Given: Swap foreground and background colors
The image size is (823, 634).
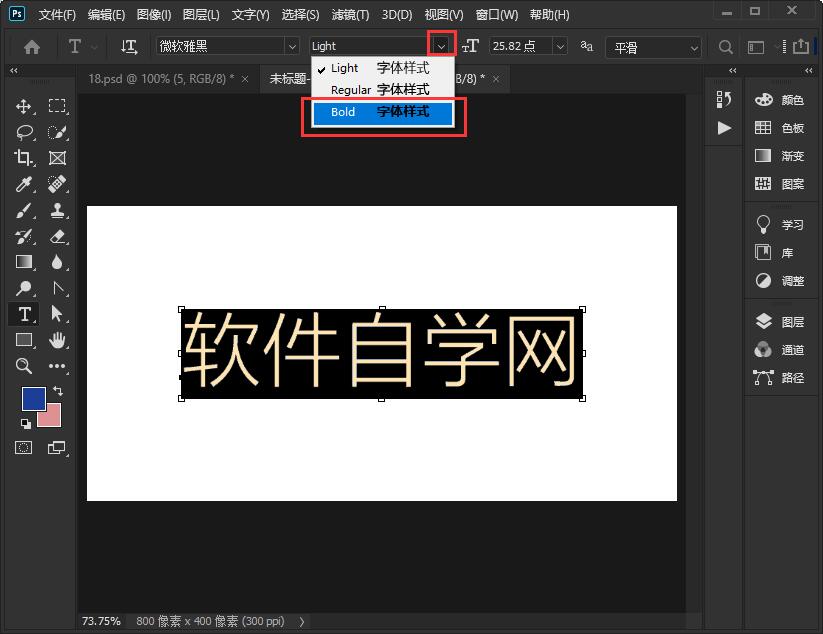Looking at the screenshot, I should coord(58,391).
